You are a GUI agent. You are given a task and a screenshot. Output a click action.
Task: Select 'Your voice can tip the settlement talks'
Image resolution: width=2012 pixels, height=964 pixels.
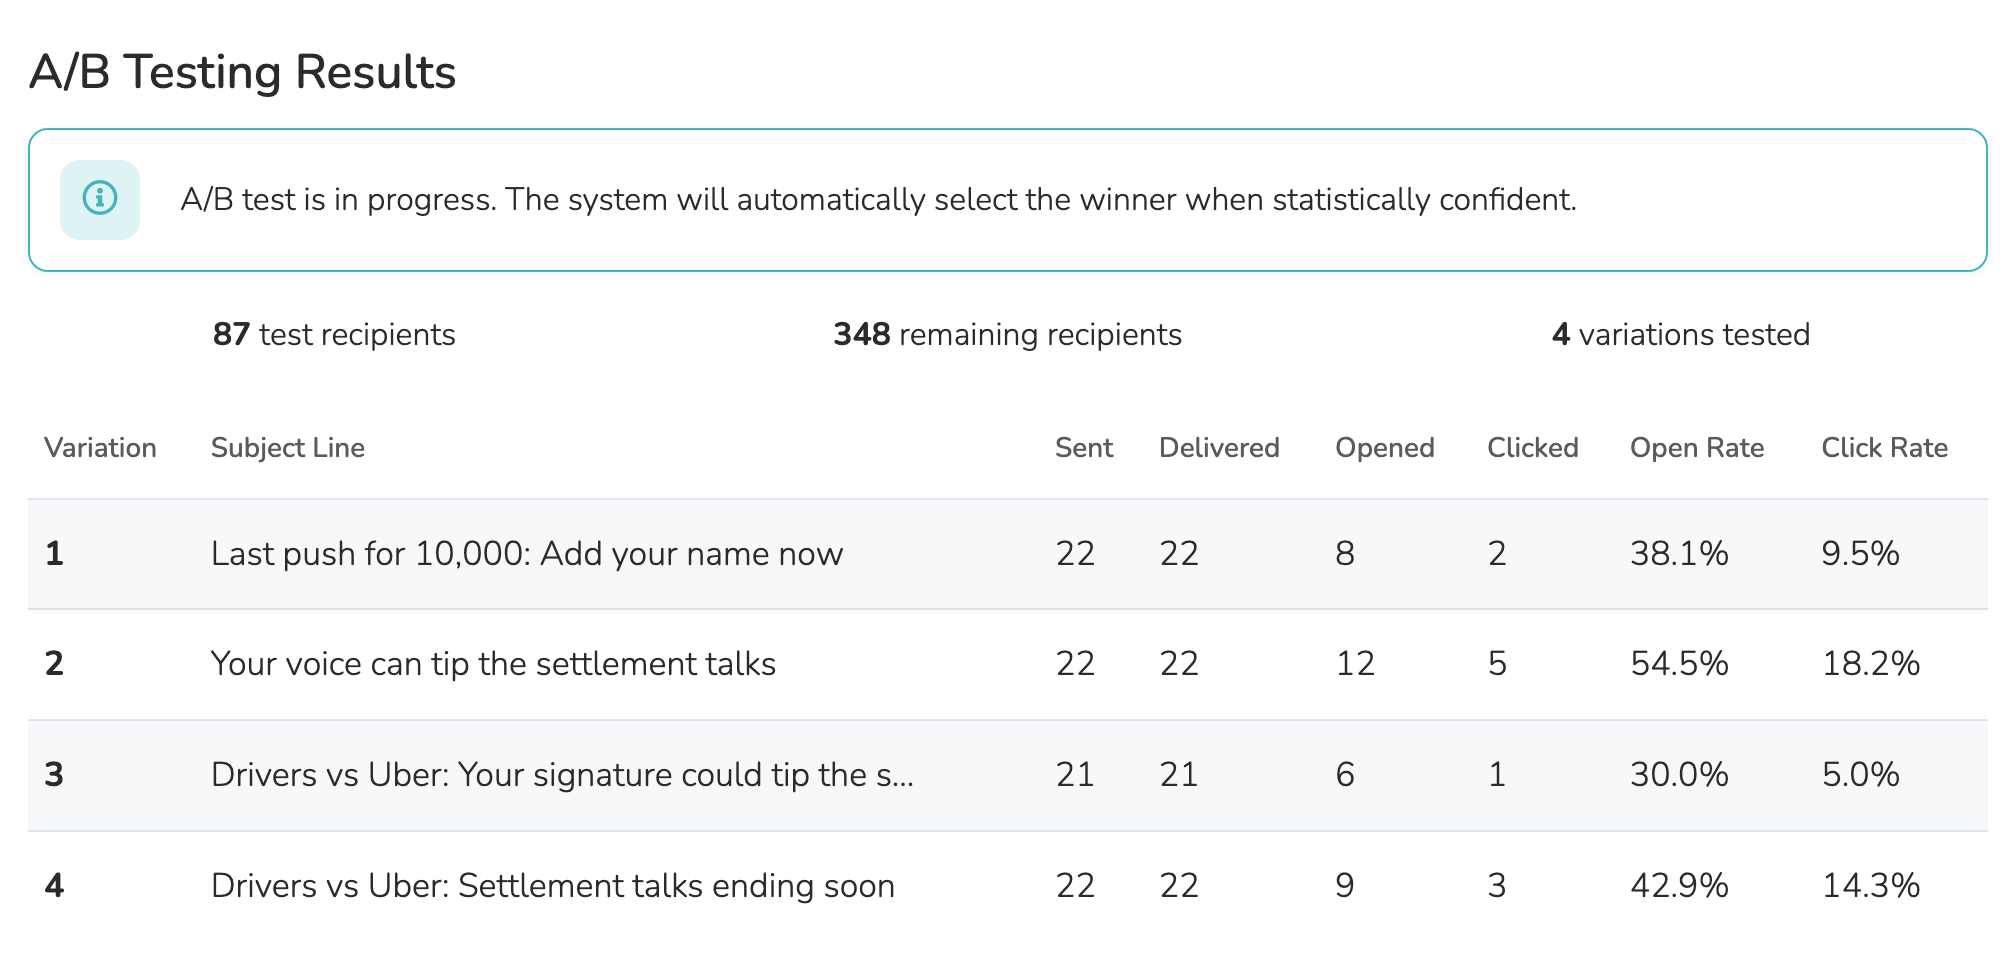pos(493,664)
